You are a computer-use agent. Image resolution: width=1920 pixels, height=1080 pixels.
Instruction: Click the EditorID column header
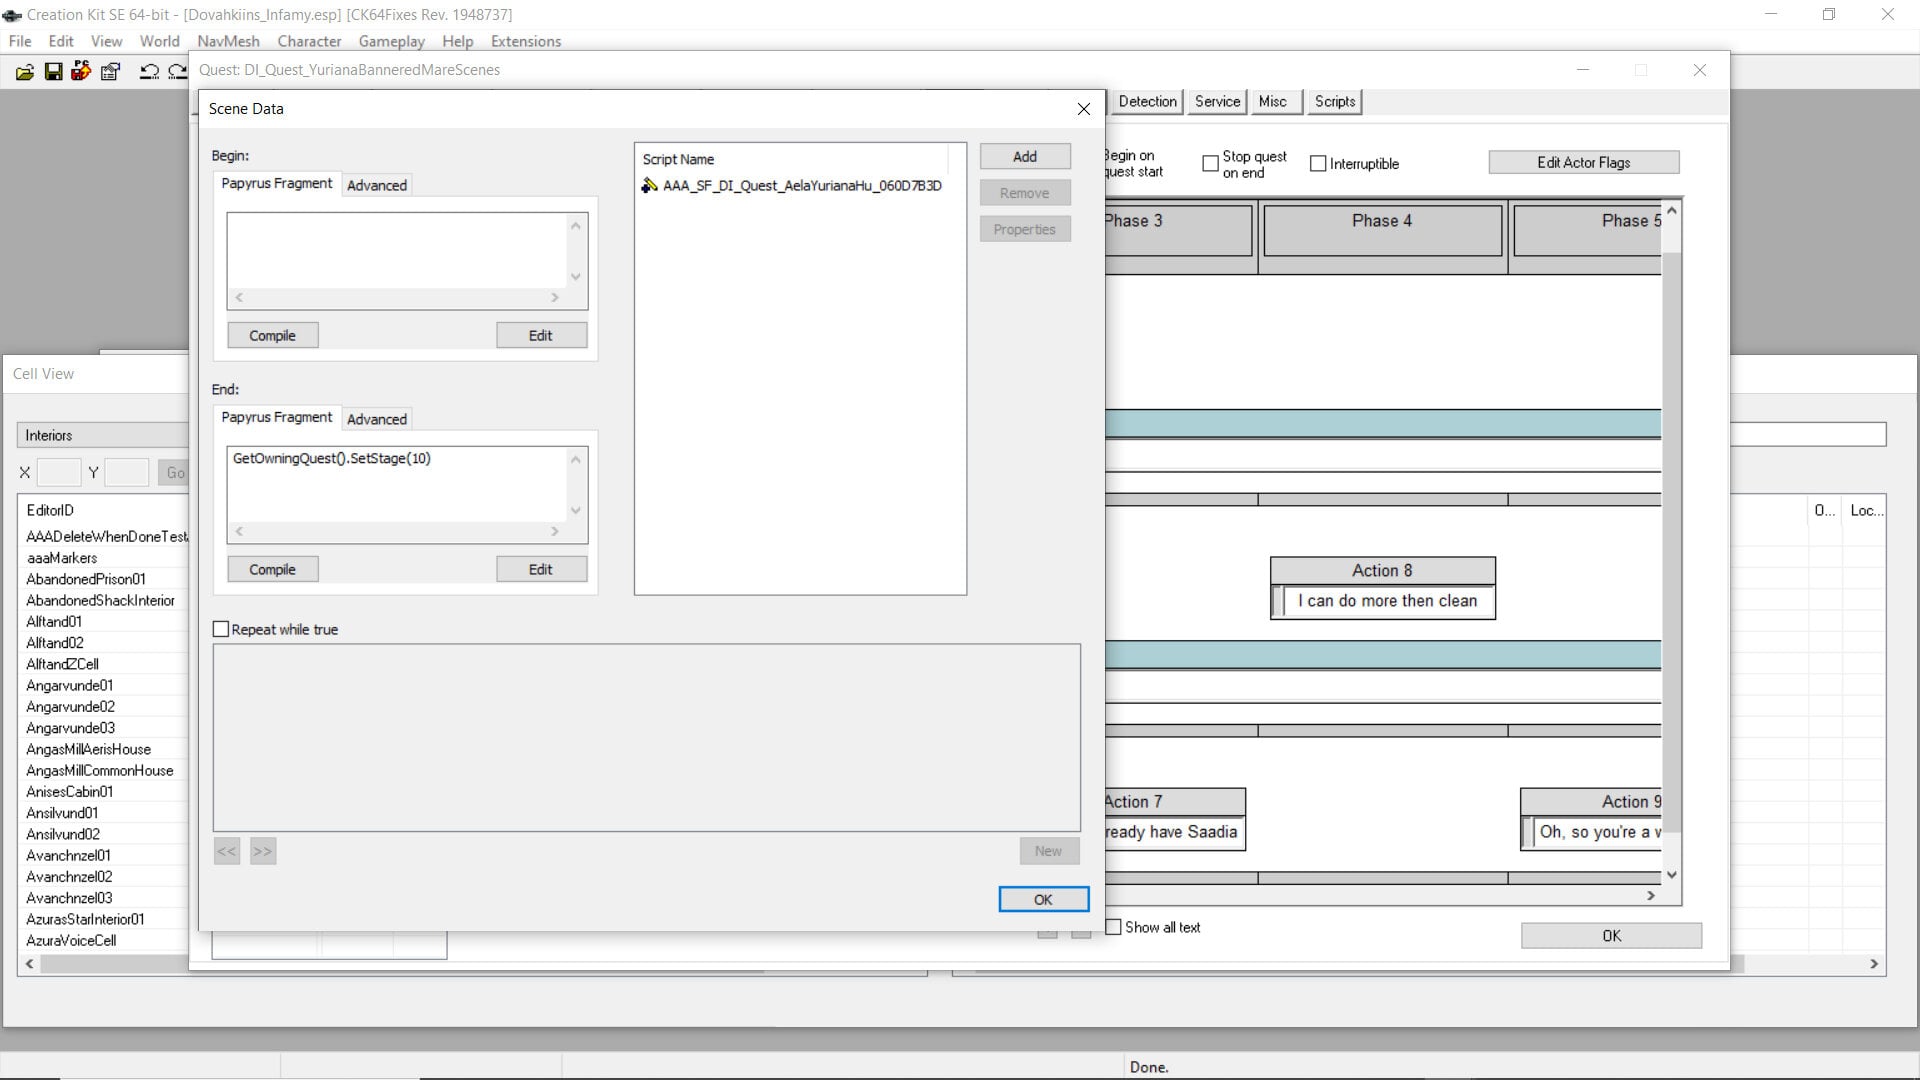[50, 510]
